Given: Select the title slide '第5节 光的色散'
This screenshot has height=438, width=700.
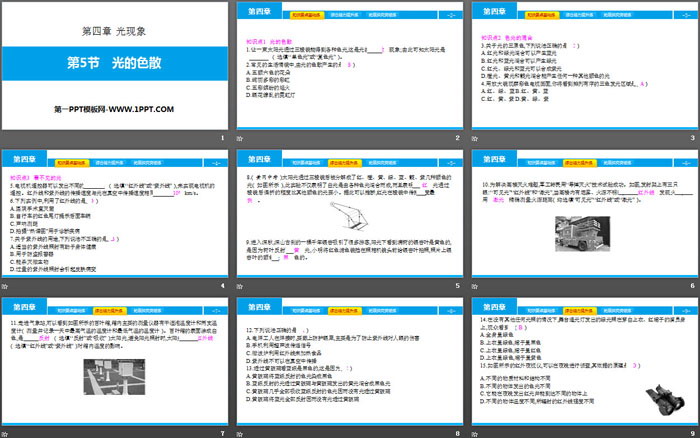Looking at the screenshot, I should pos(115,66).
